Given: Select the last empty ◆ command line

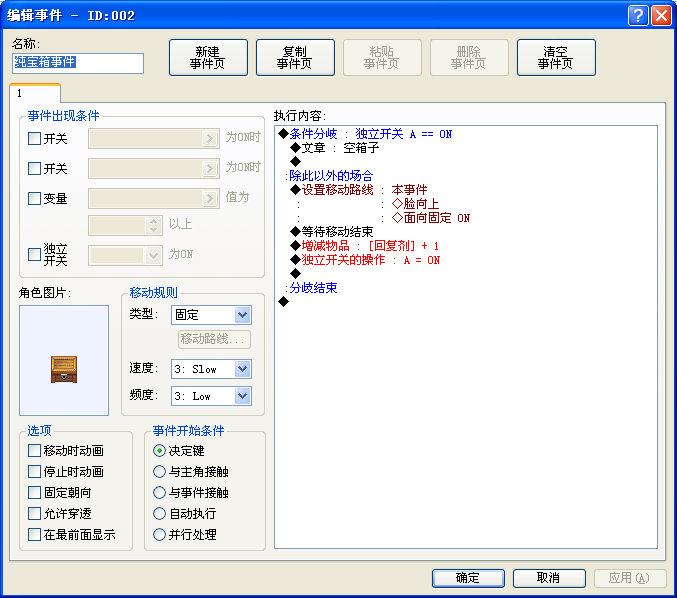Looking at the screenshot, I should 284,302.
